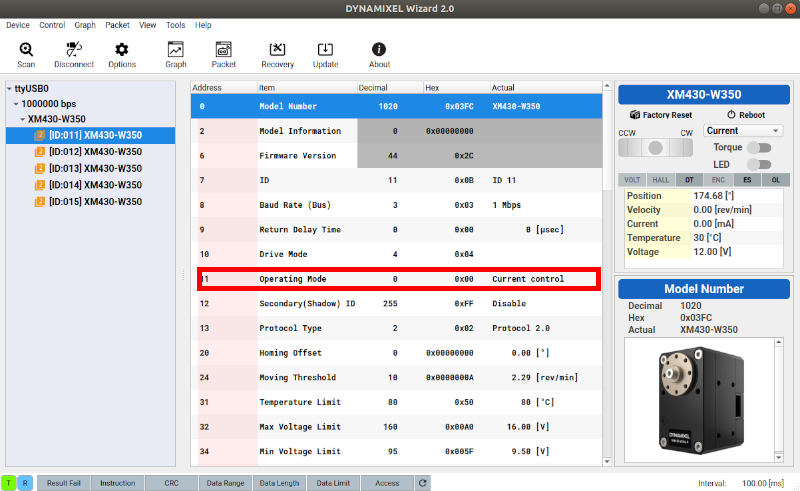This screenshot has height=491, width=800.
Task: Click the refresh status icon
Action: 422,483
